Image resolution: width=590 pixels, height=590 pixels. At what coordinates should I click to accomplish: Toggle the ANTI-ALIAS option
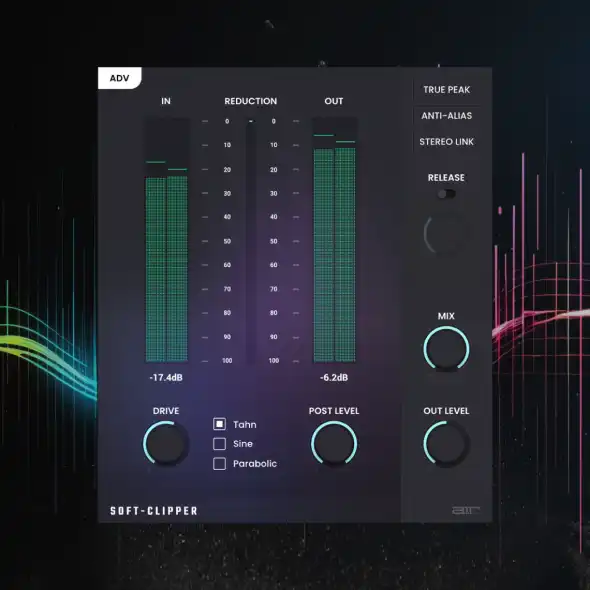pos(446,116)
